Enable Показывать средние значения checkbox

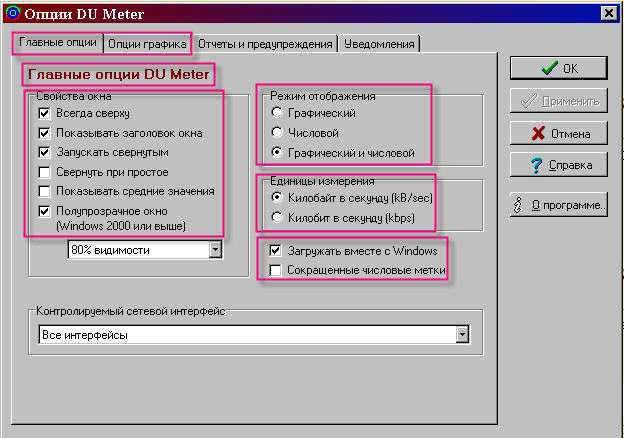(x=44, y=191)
